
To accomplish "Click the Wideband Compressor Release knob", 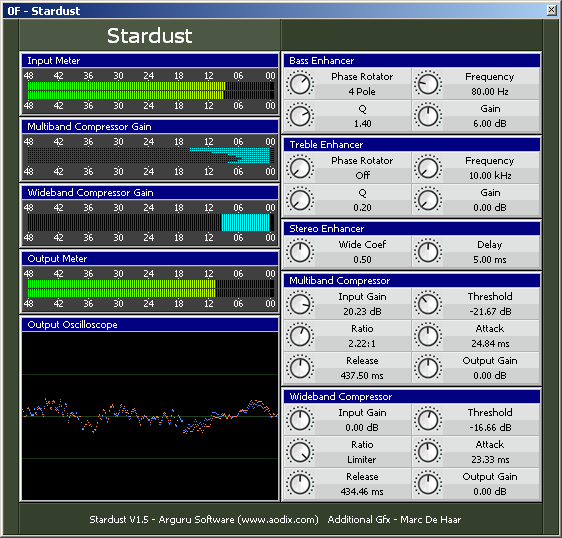I will (x=300, y=484).
